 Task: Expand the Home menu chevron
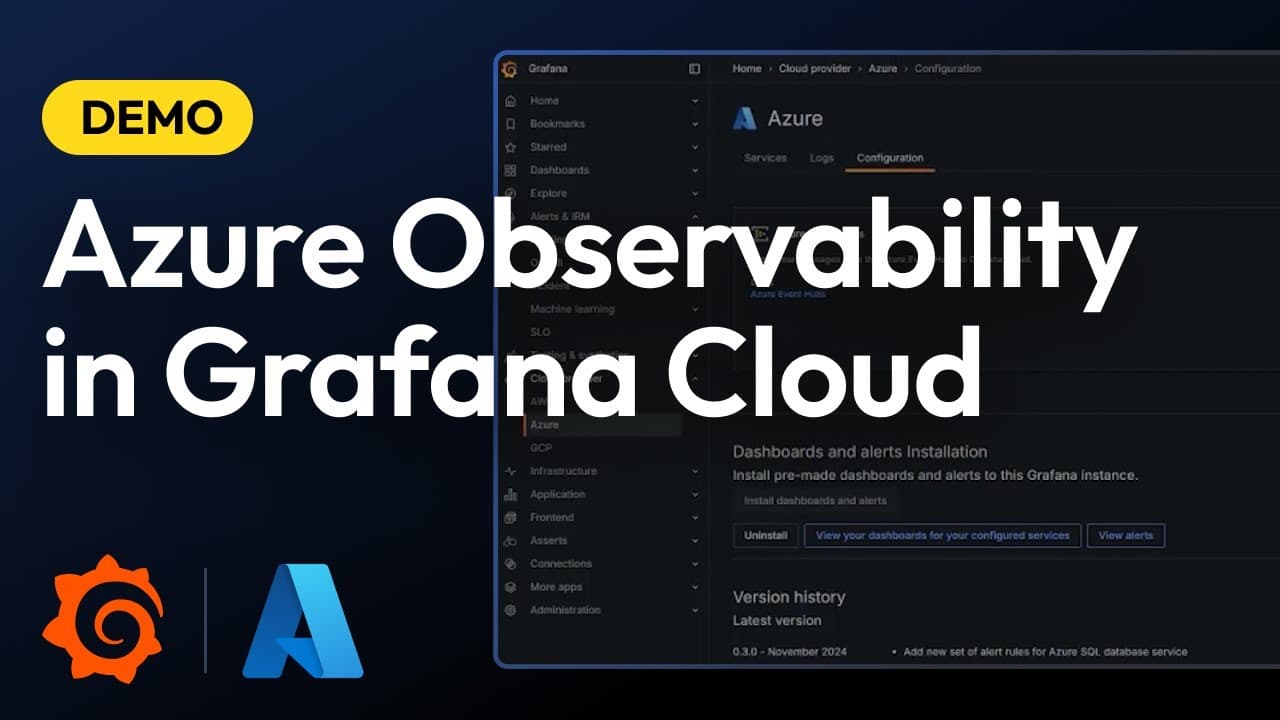pos(695,101)
